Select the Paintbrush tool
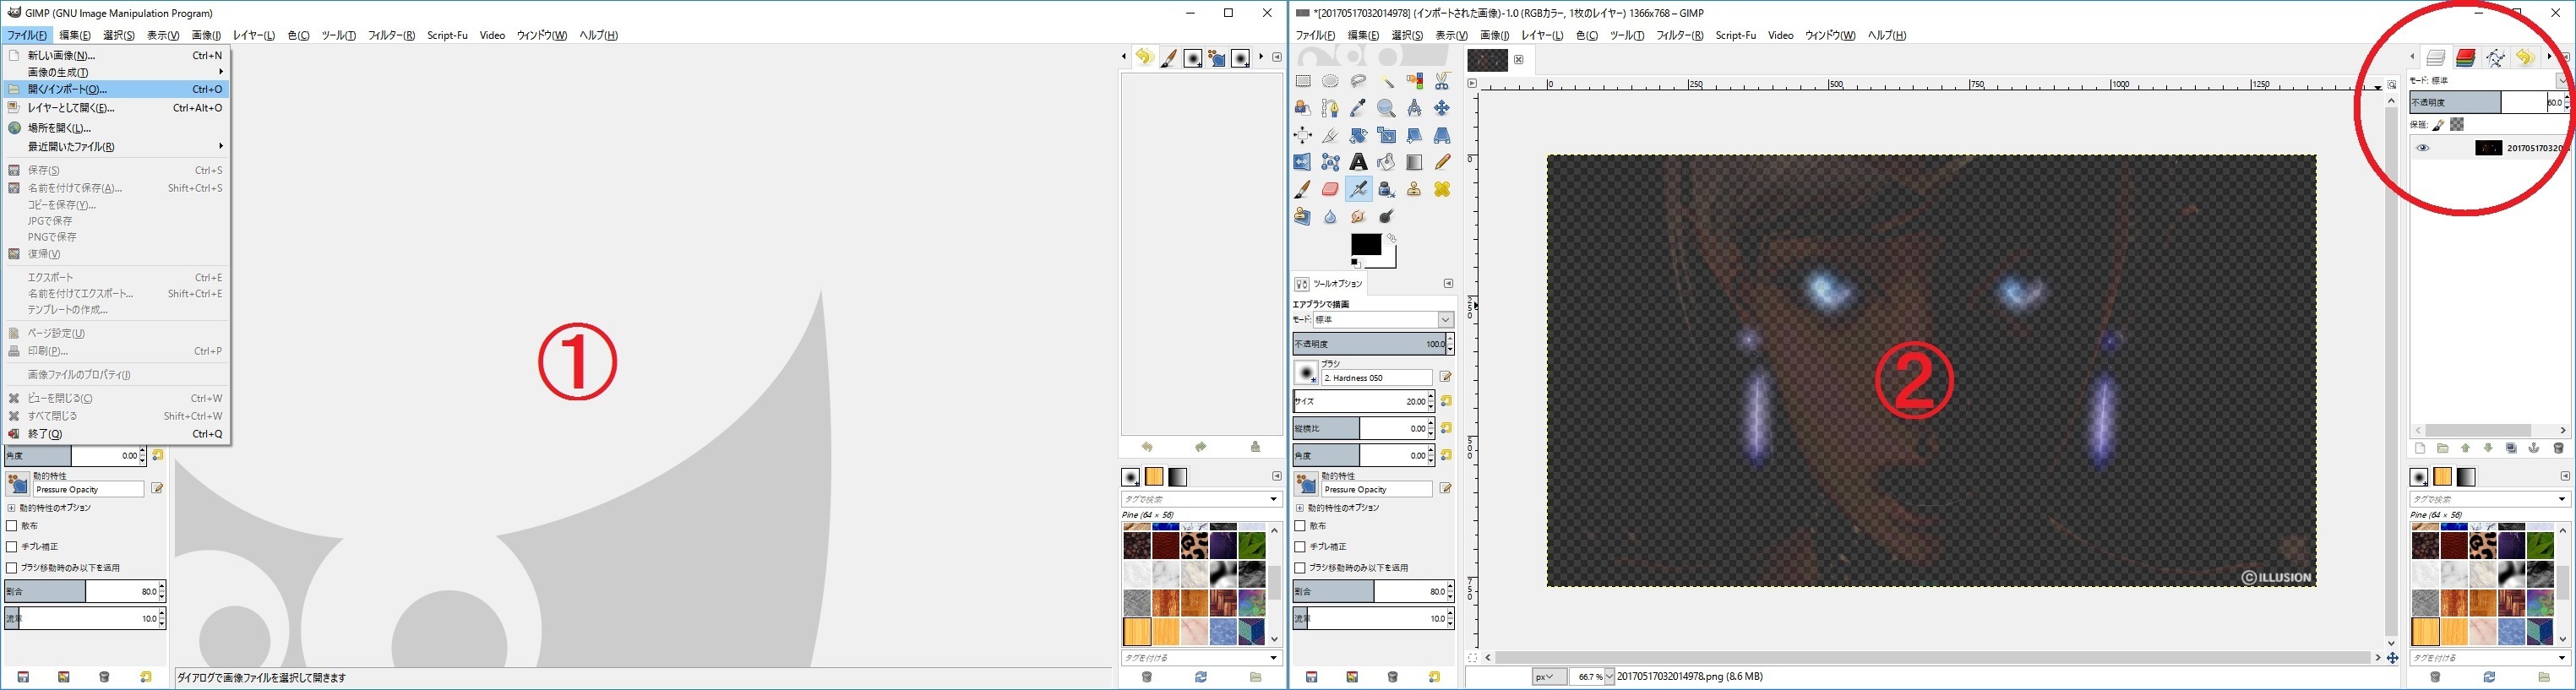Viewport: 2576px width, 690px height. point(1303,189)
